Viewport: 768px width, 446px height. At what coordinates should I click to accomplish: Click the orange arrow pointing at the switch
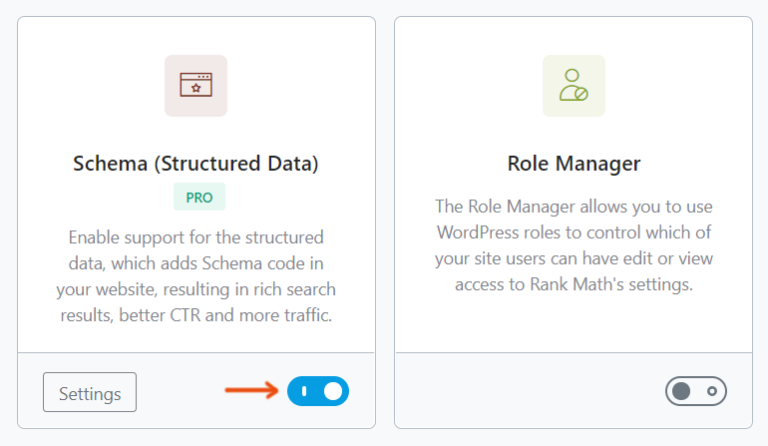250,391
